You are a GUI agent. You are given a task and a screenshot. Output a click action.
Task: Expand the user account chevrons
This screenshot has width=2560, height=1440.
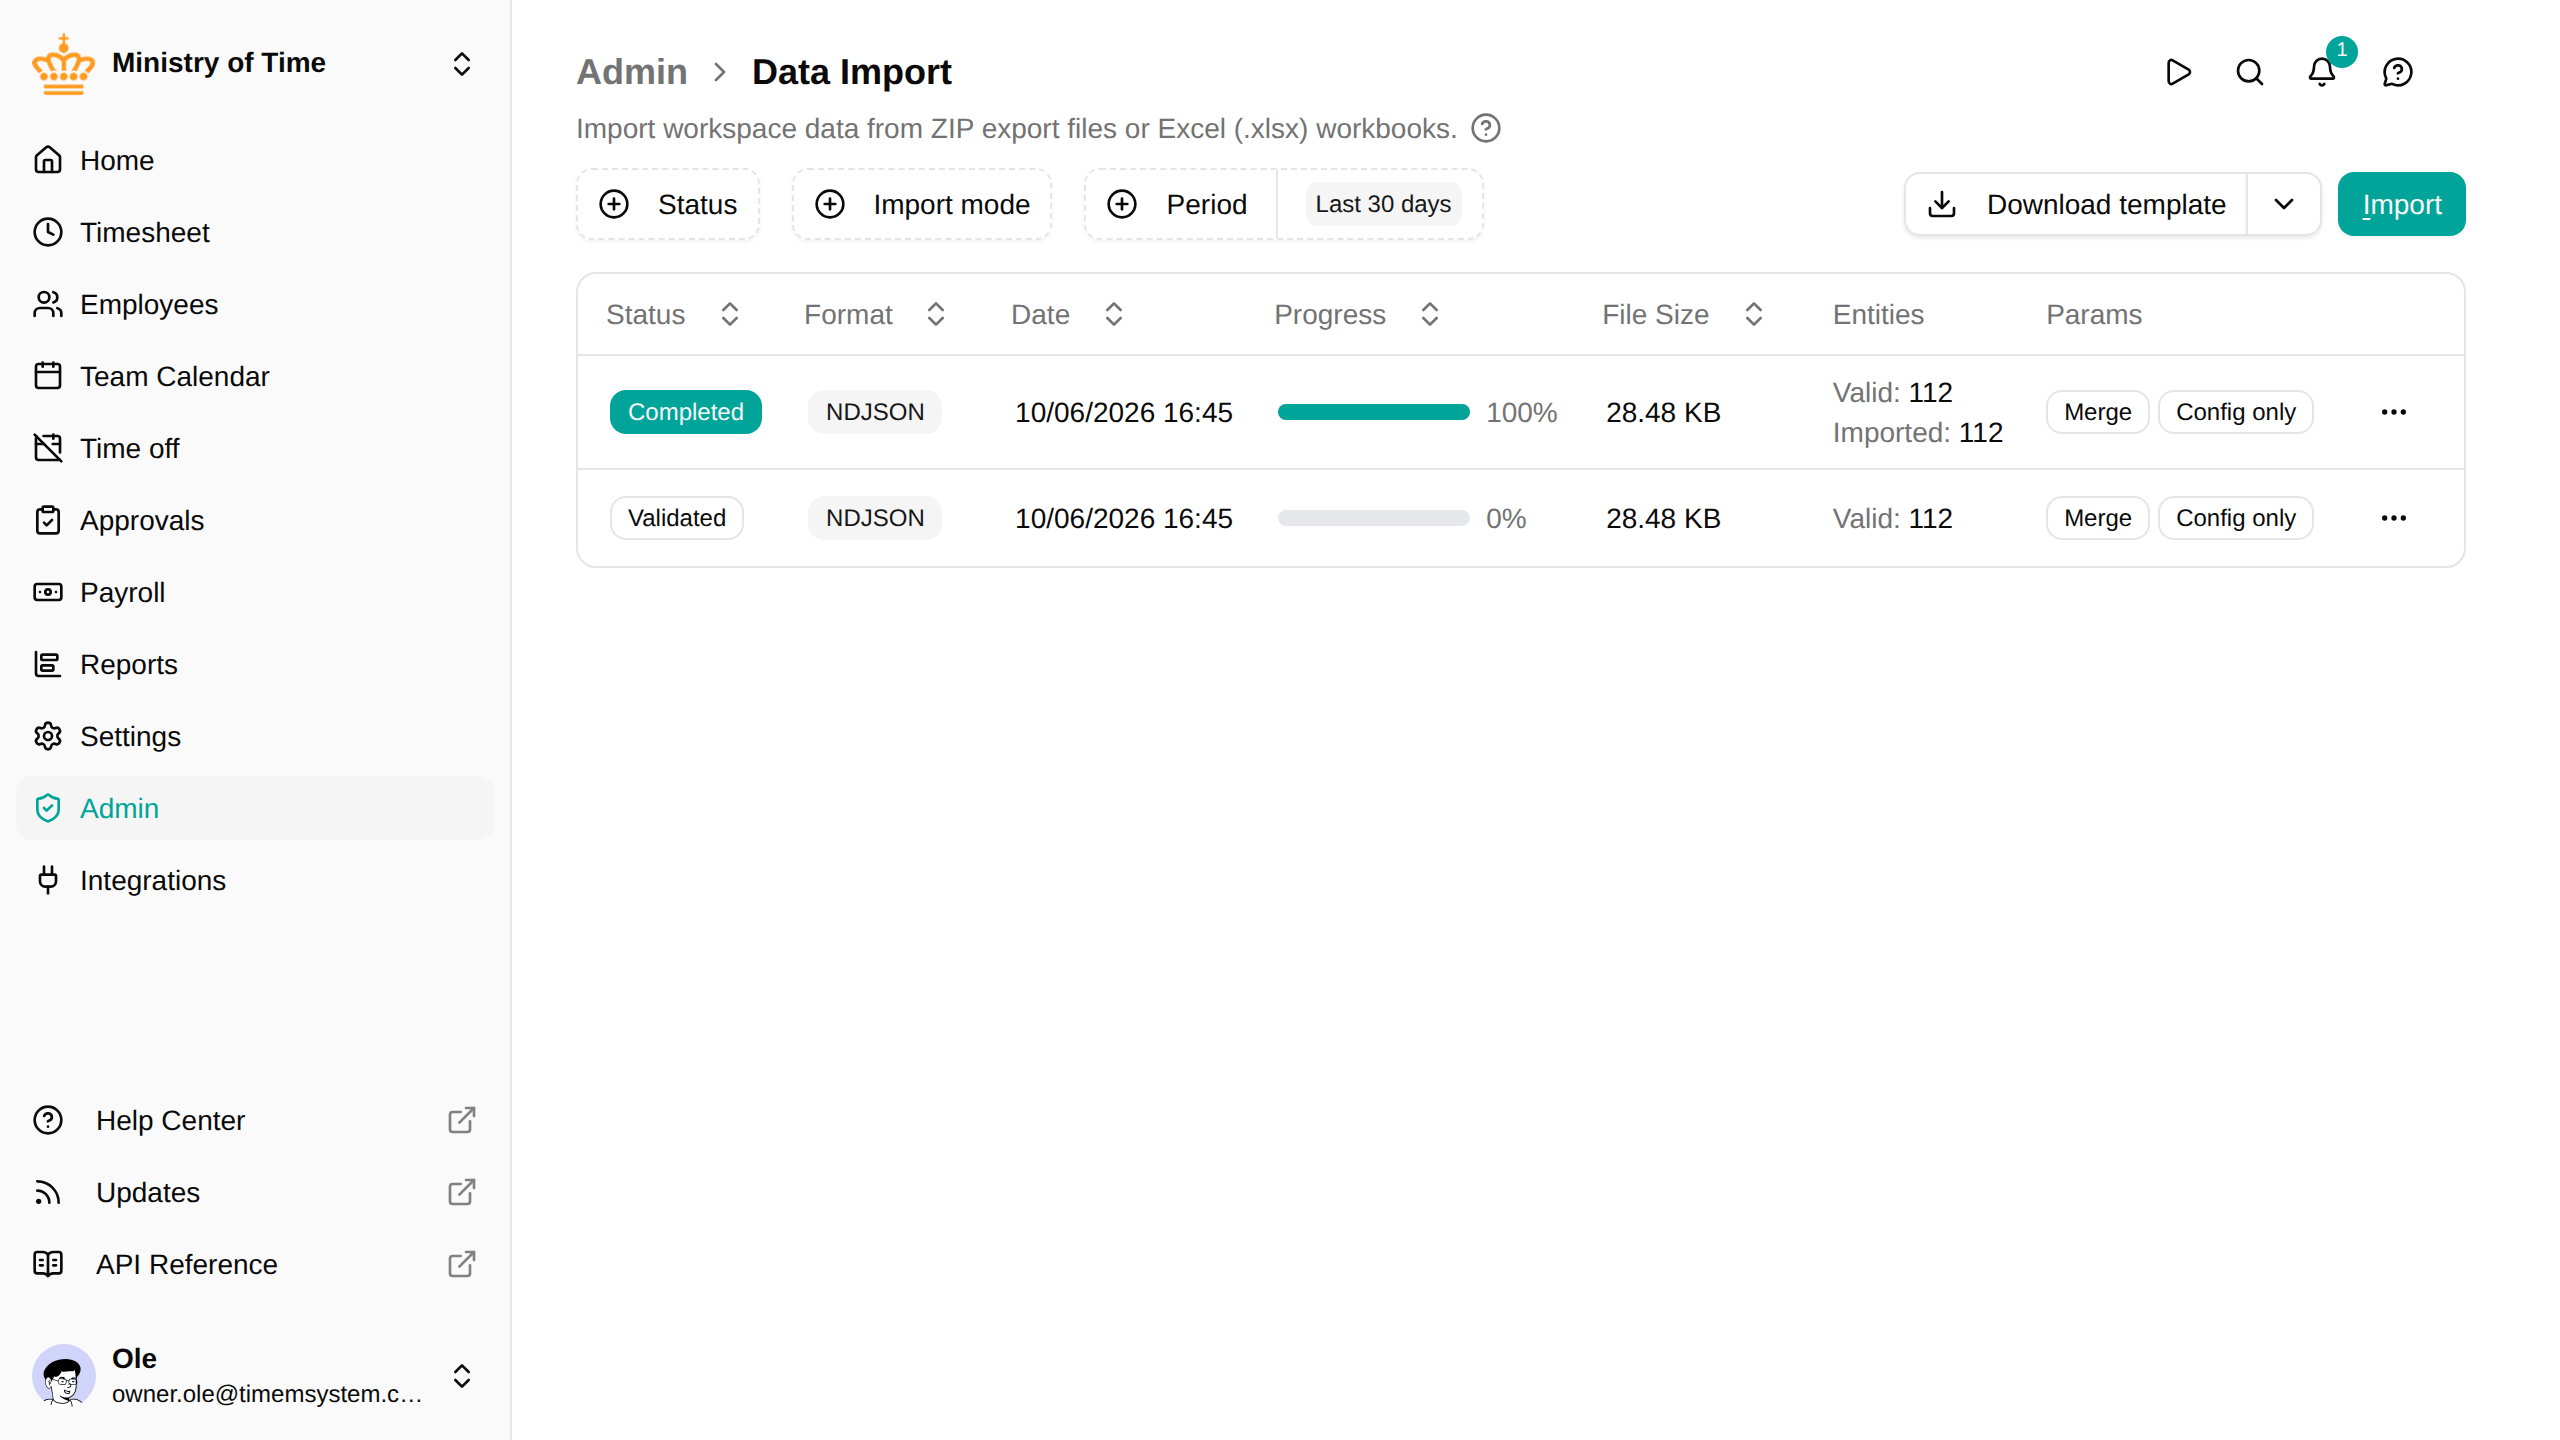[462, 1376]
